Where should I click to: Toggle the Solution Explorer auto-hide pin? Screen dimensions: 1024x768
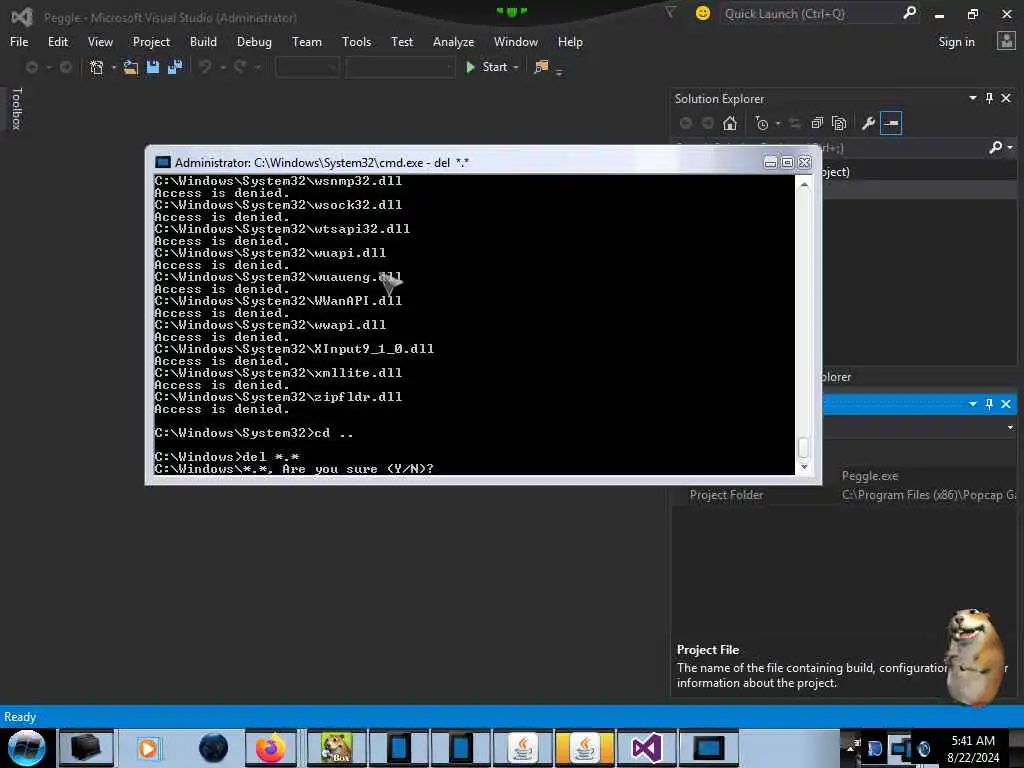click(x=989, y=98)
